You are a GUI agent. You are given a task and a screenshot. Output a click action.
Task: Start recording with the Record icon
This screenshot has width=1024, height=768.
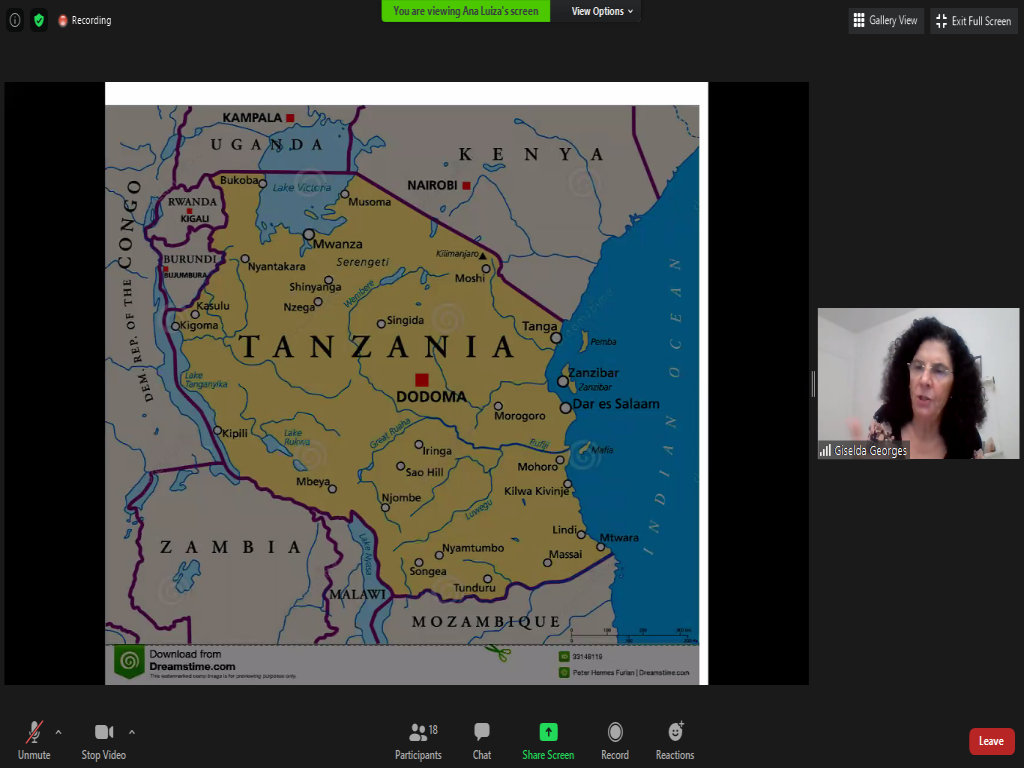pyautogui.click(x=615, y=740)
